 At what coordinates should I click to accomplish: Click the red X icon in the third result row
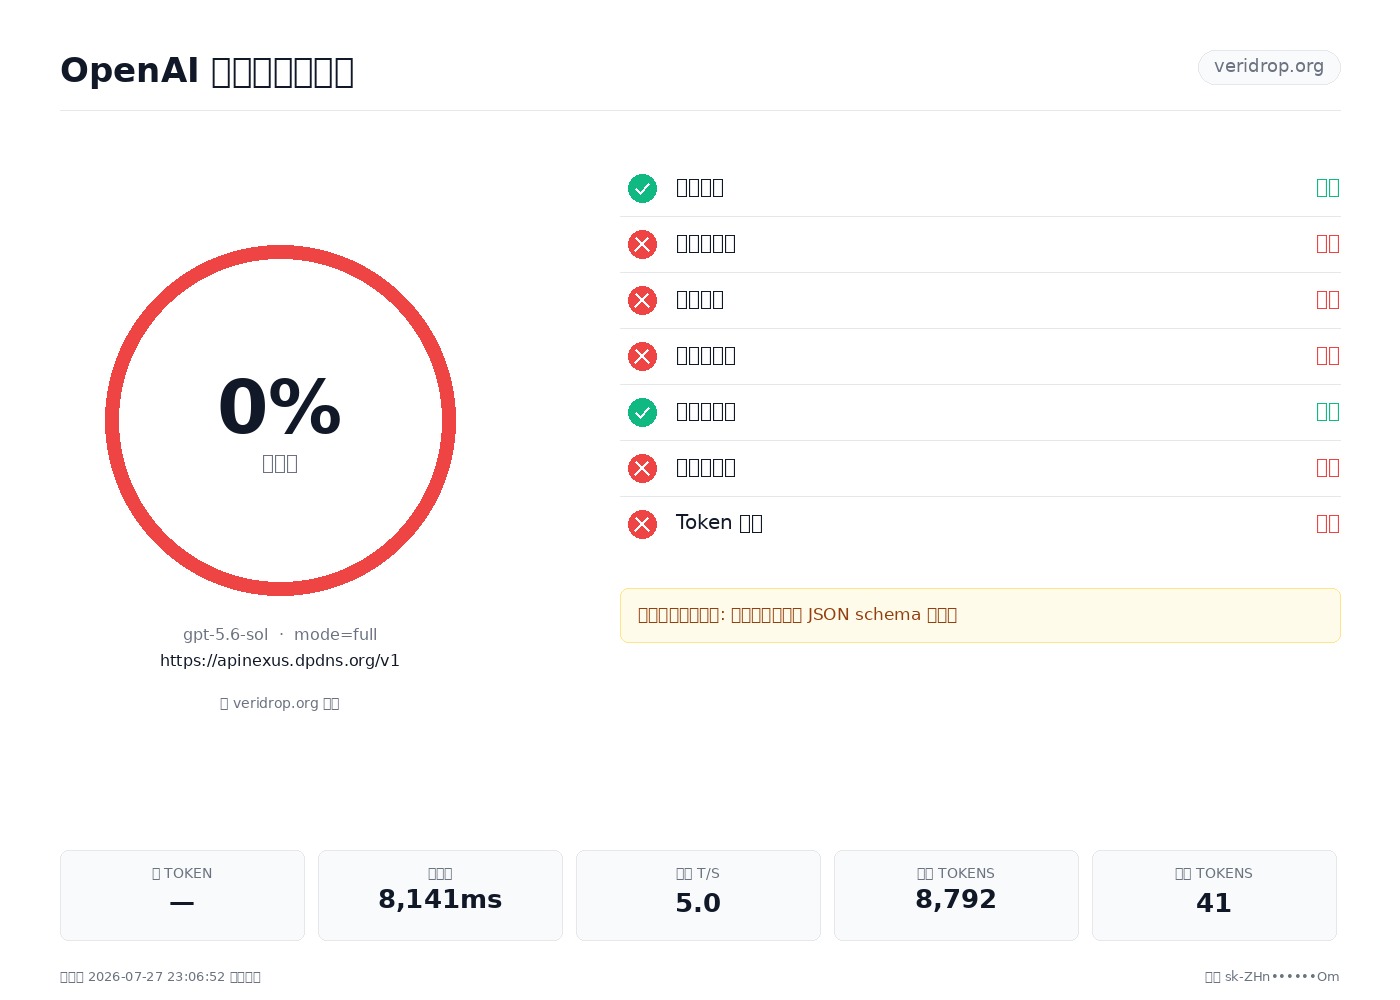[x=642, y=300]
